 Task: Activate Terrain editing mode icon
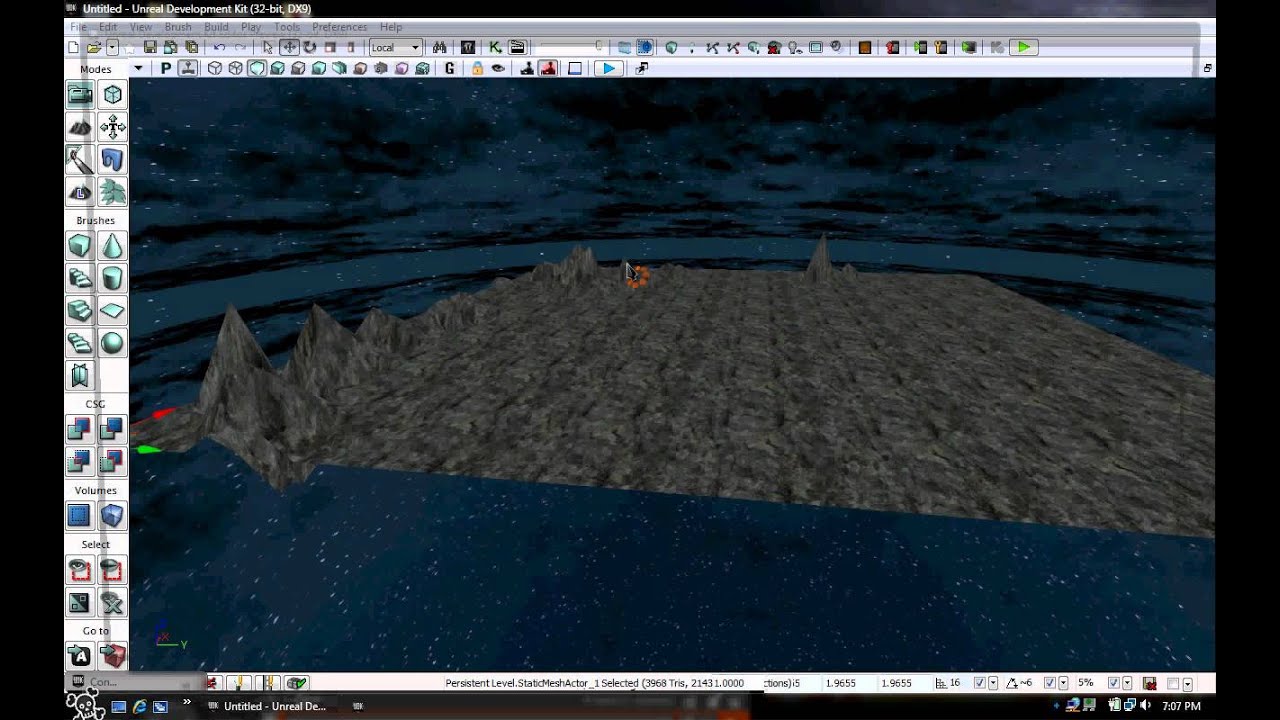pyautogui.click(x=80, y=127)
